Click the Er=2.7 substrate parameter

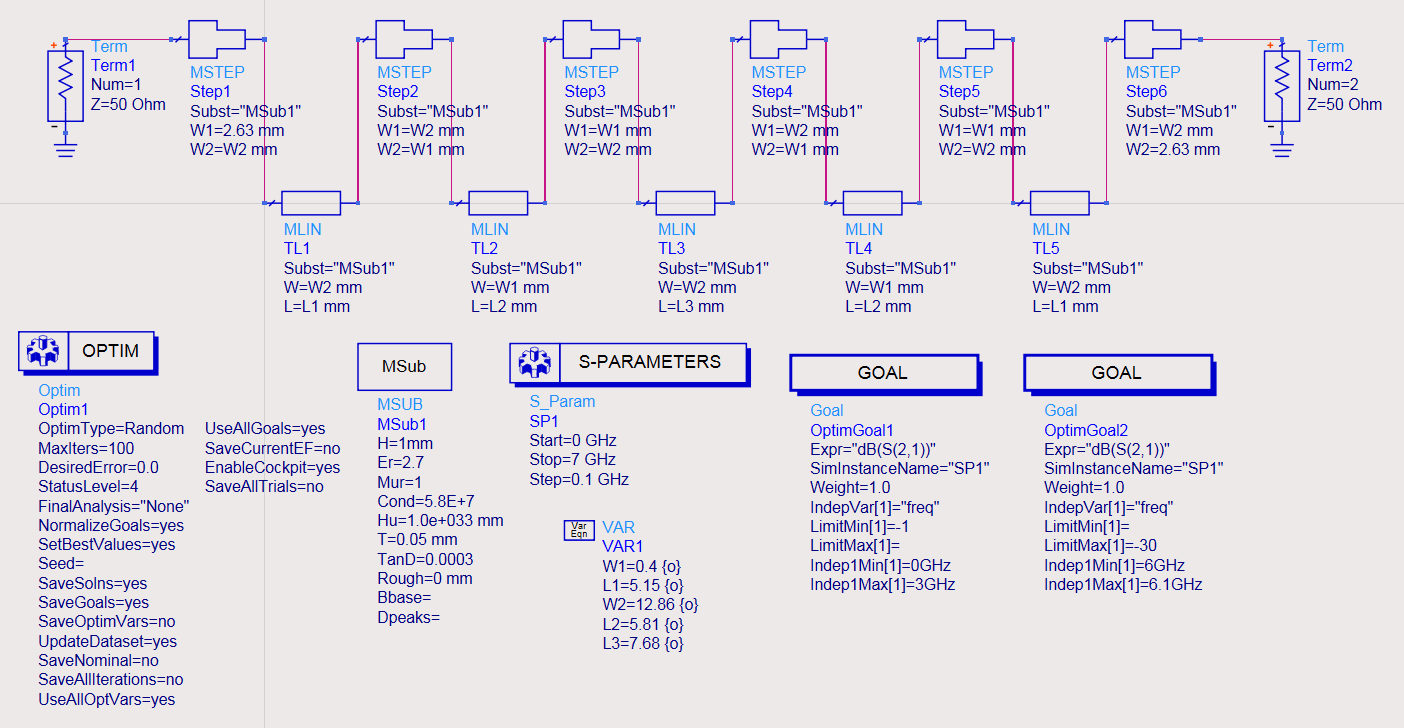pos(400,463)
